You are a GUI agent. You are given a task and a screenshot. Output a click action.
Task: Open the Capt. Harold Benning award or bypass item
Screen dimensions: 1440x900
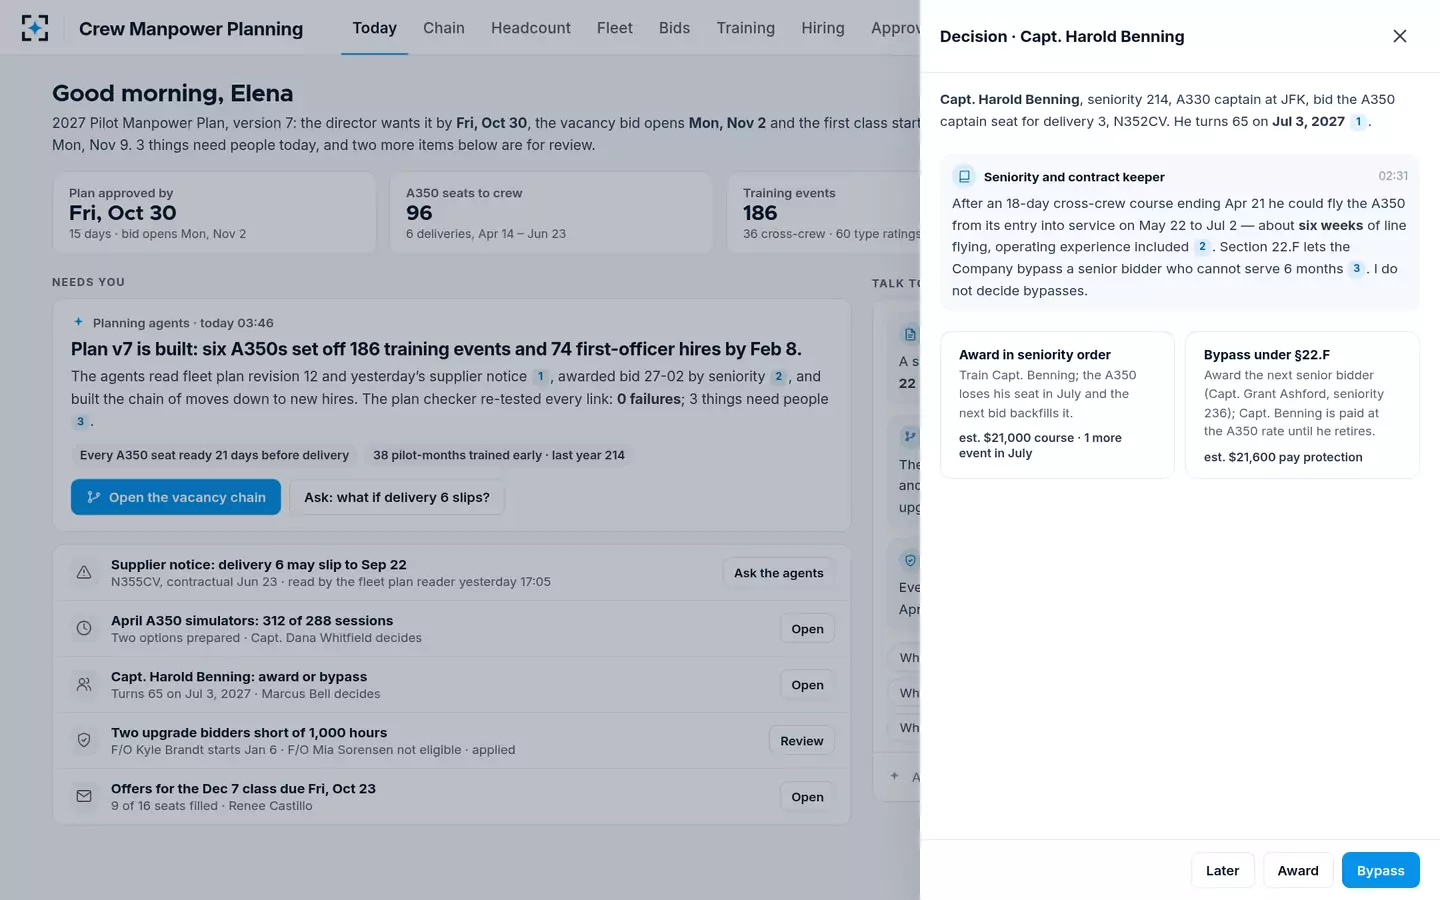[807, 685]
